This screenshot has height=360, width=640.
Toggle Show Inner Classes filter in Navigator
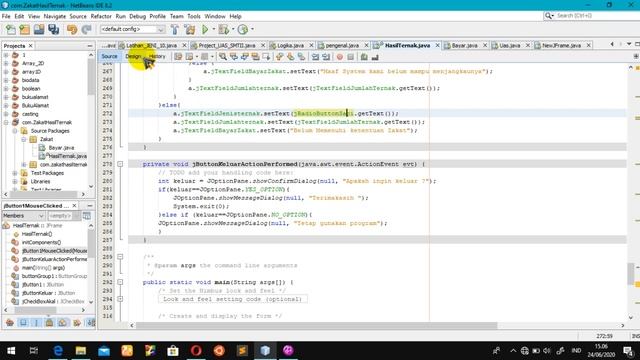click(62, 322)
